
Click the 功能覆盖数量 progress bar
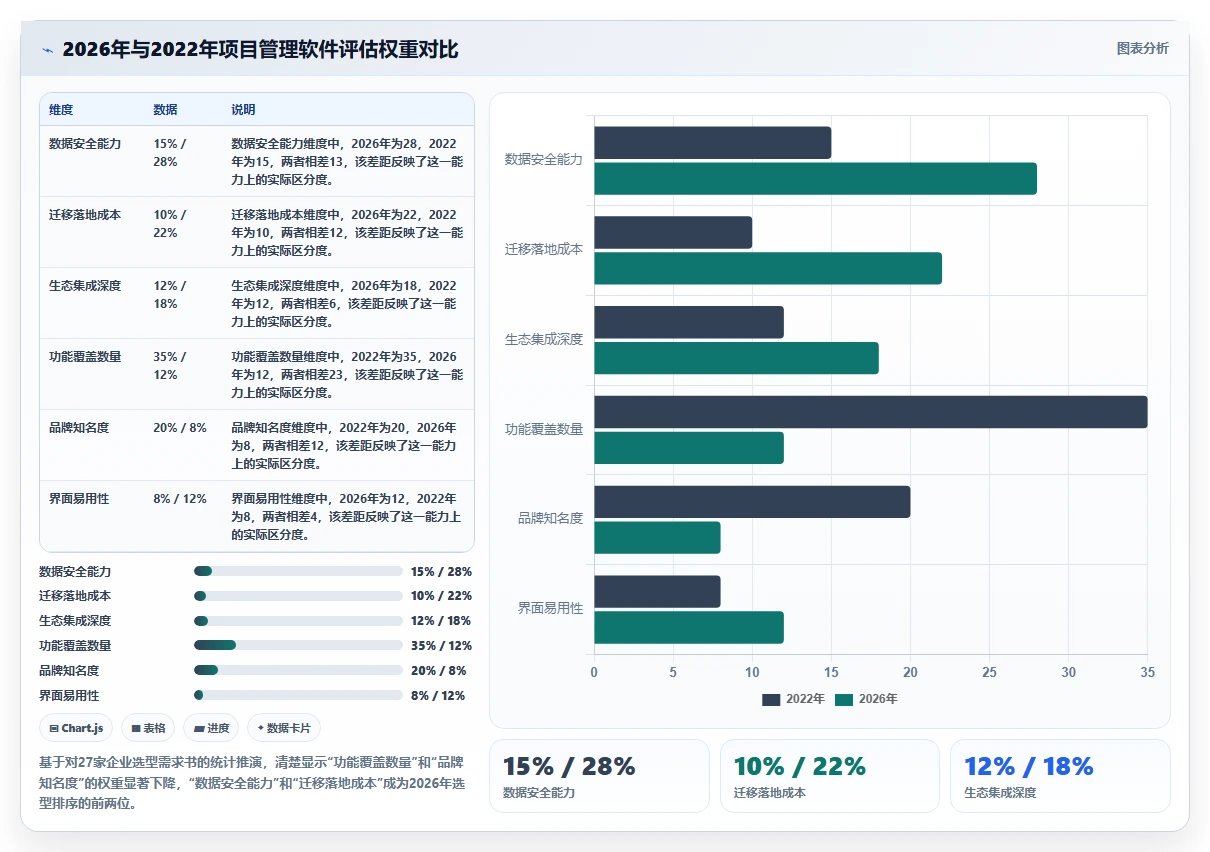(x=298, y=646)
